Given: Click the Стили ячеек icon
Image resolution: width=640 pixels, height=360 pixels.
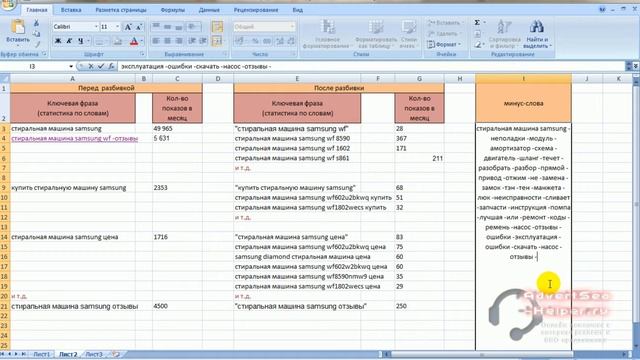Looking at the screenshot, I should coord(408,27).
